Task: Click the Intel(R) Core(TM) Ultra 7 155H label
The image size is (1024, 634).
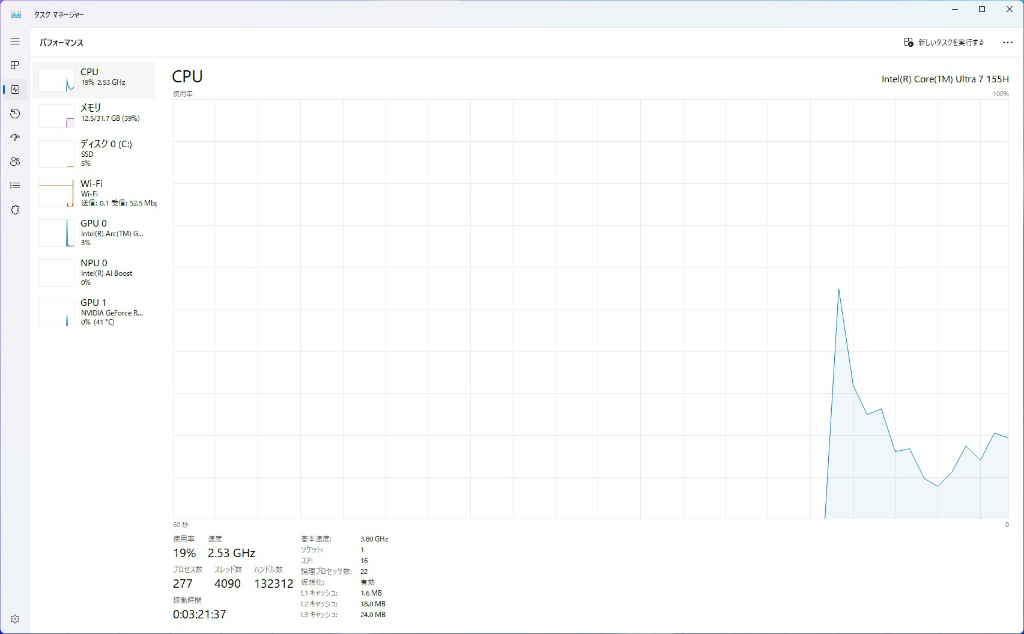Action: 945,79
